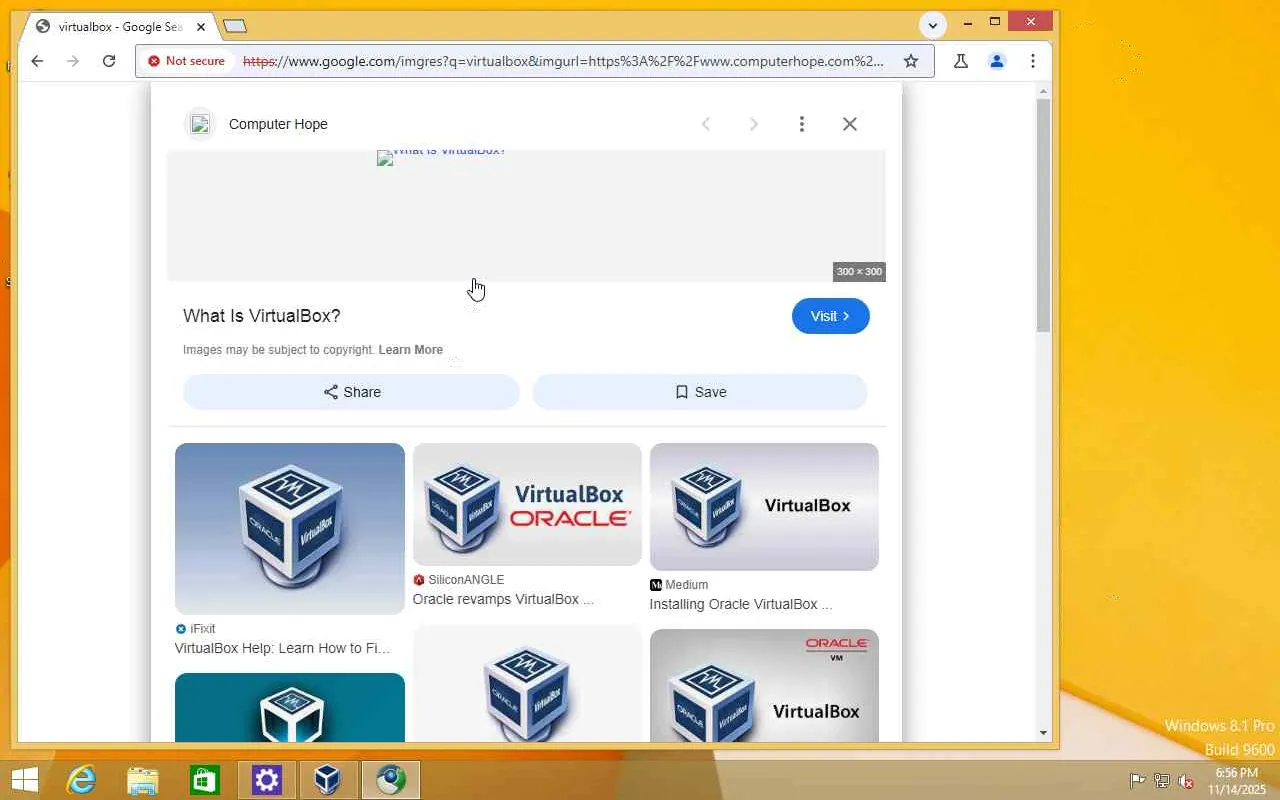Open the purple gear settings taskbar icon

pos(267,780)
